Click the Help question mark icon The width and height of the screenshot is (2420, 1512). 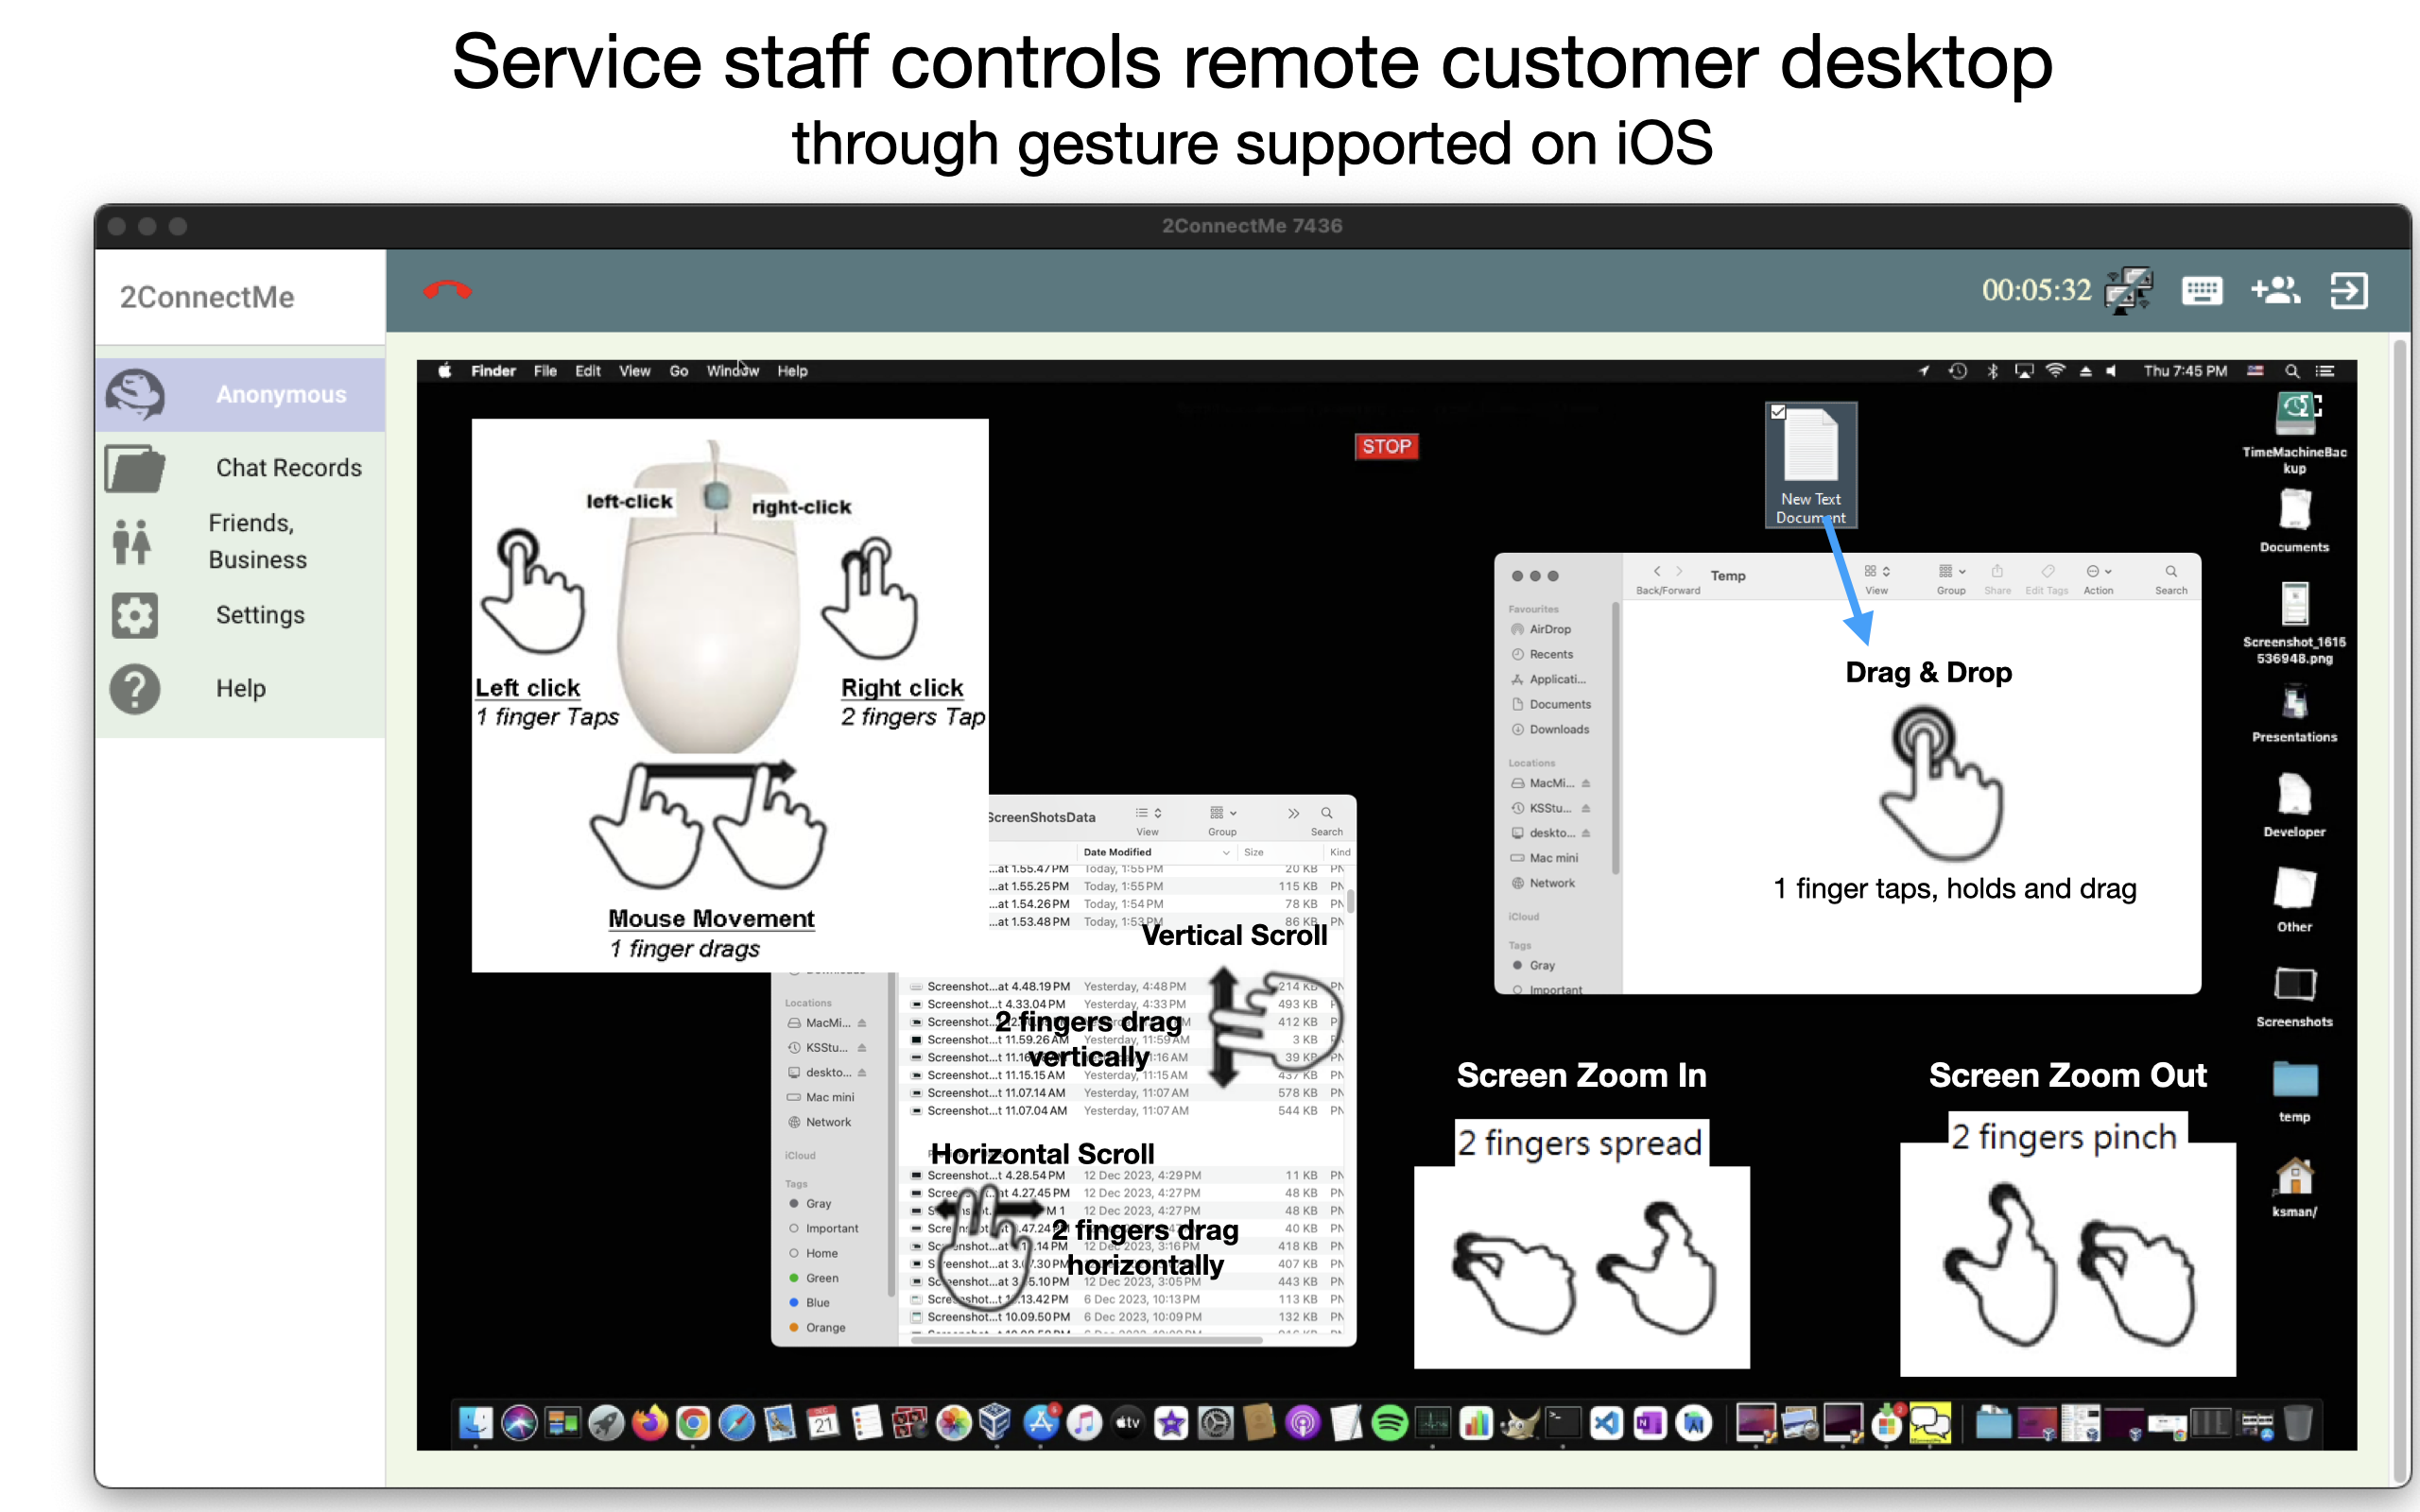click(134, 688)
